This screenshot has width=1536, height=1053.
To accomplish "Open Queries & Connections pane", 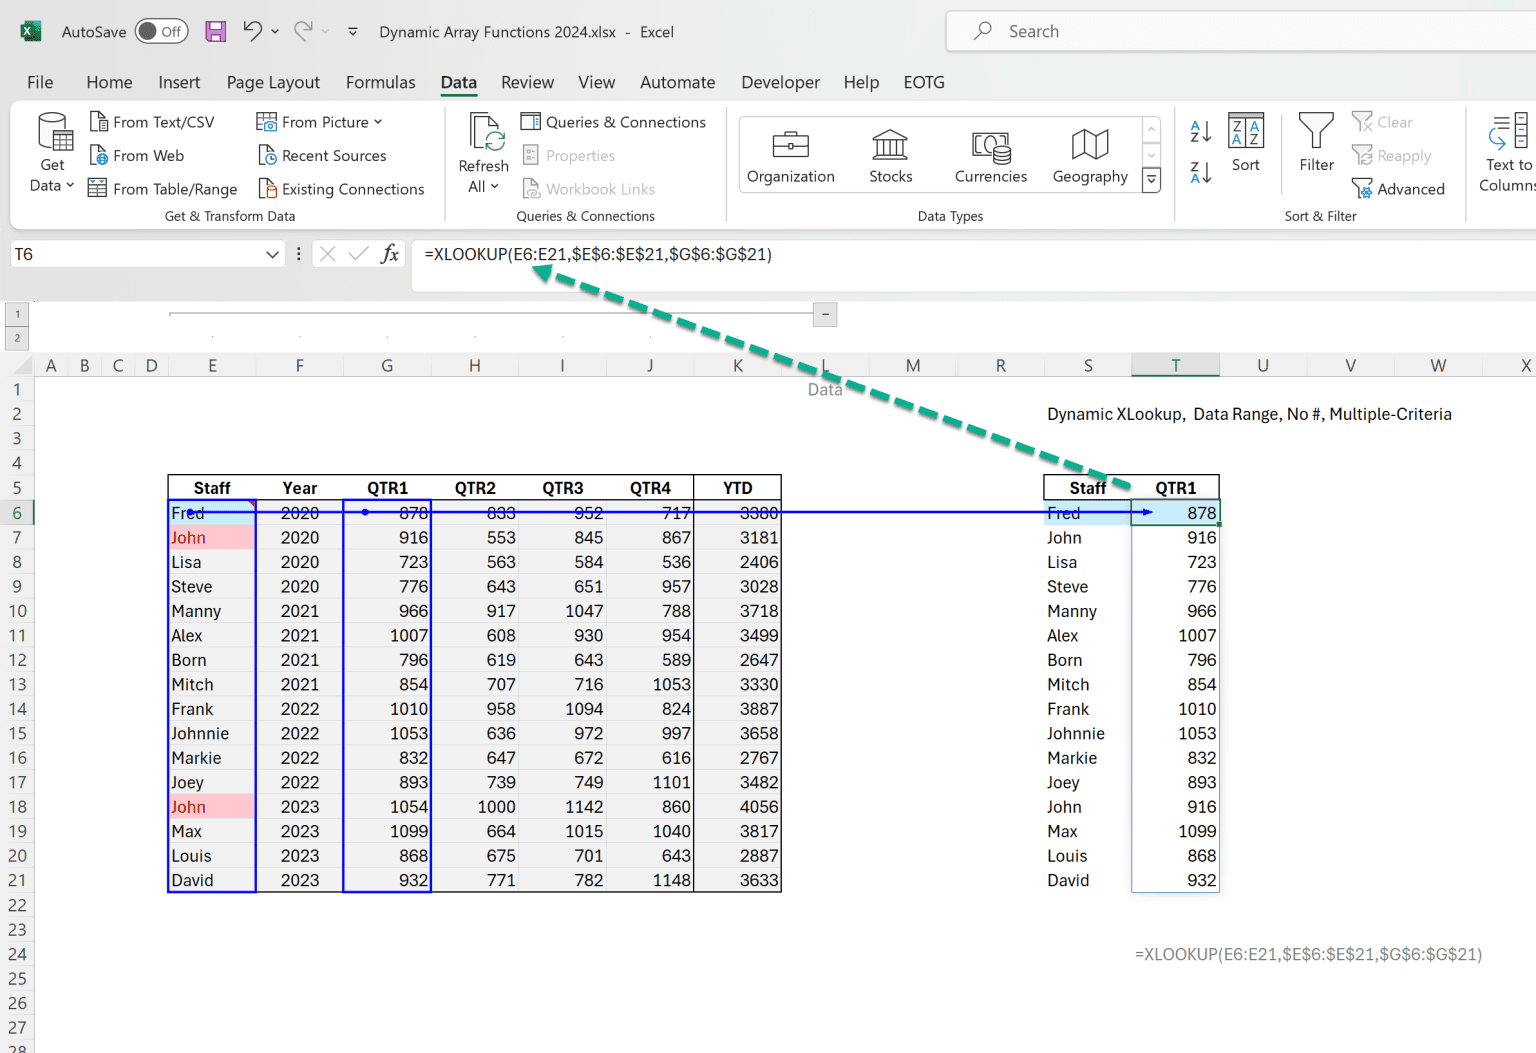I will click(614, 122).
